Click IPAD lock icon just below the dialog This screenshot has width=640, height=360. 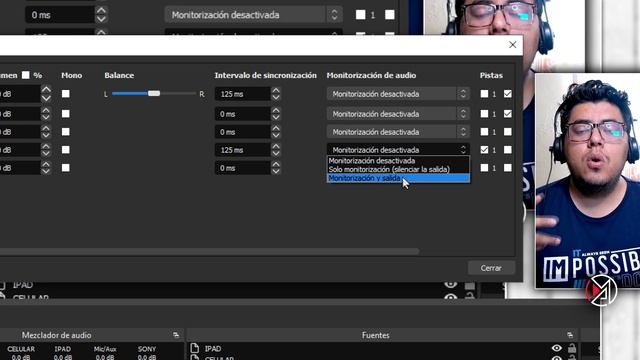470,284
